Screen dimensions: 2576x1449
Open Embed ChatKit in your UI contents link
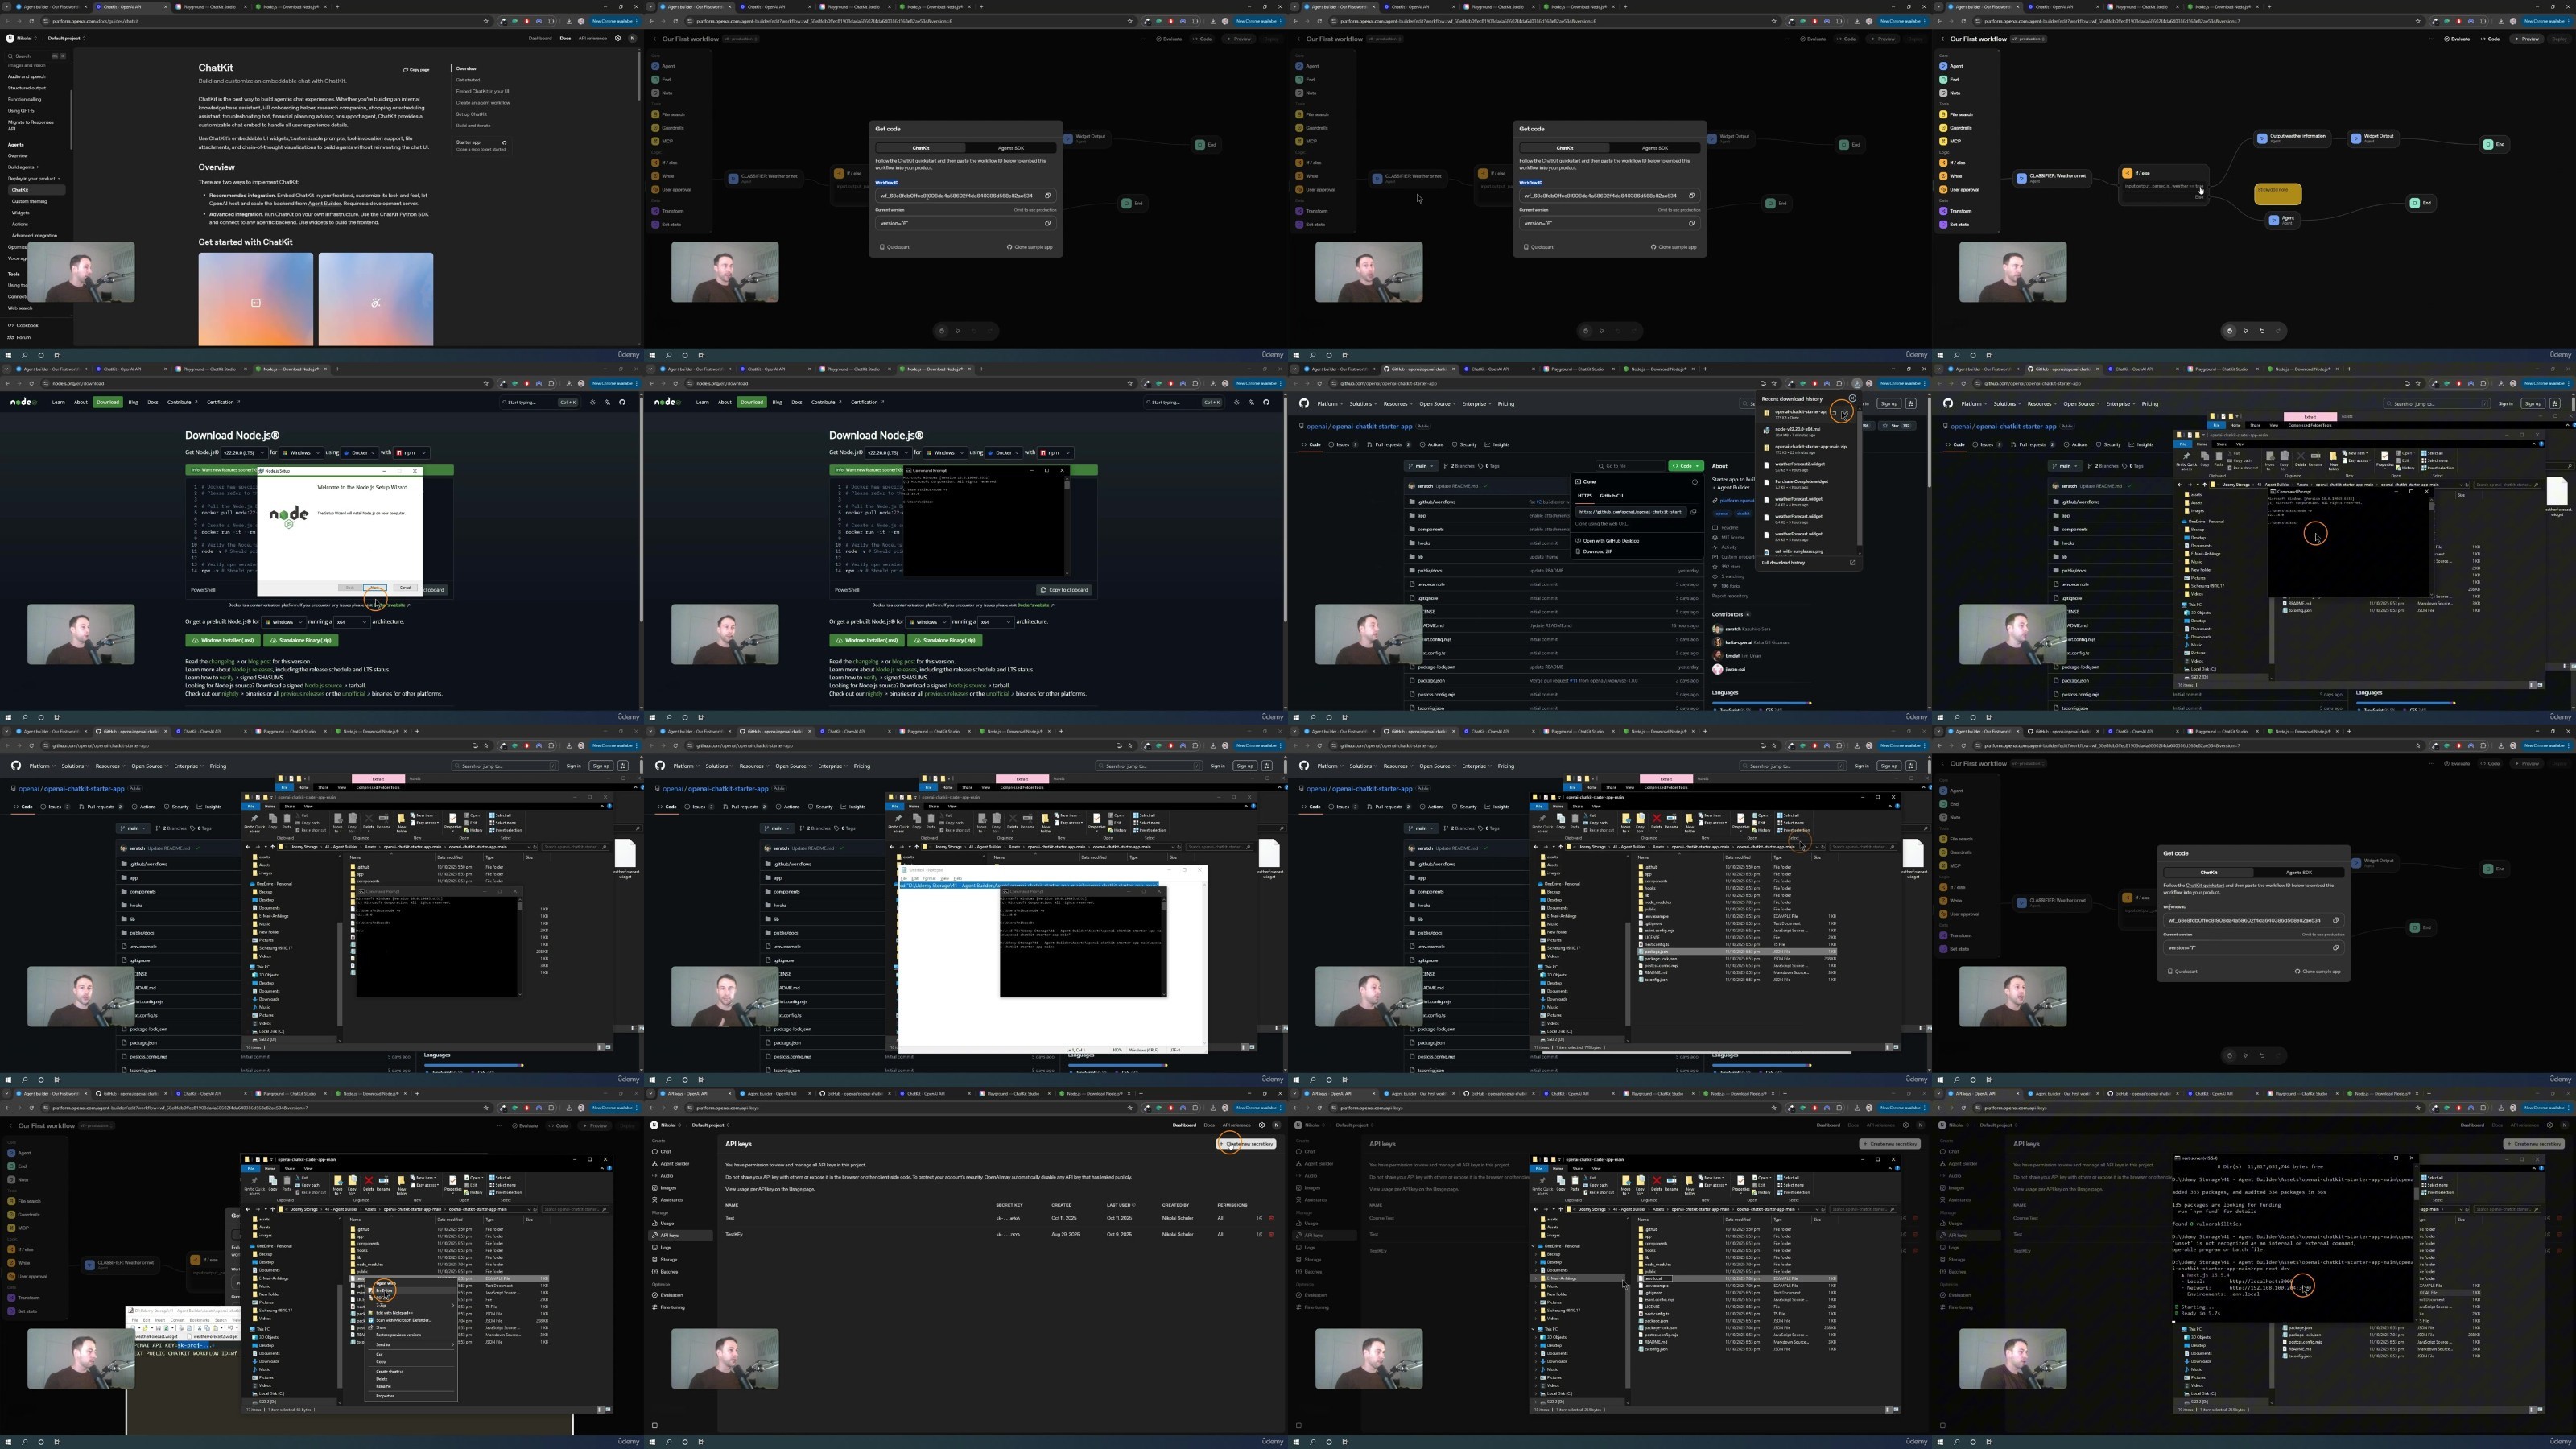(483, 91)
